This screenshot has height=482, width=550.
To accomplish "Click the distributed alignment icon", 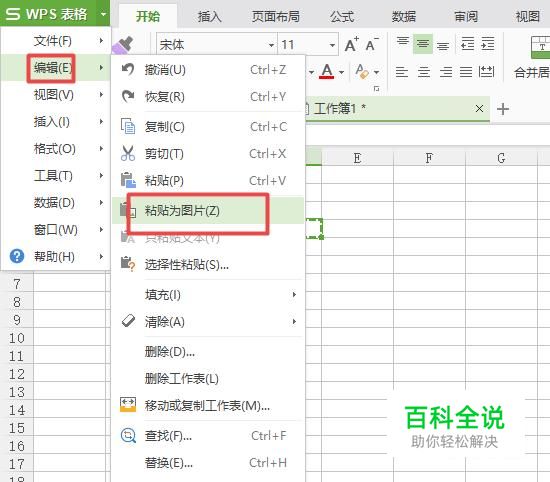I will (487, 72).
